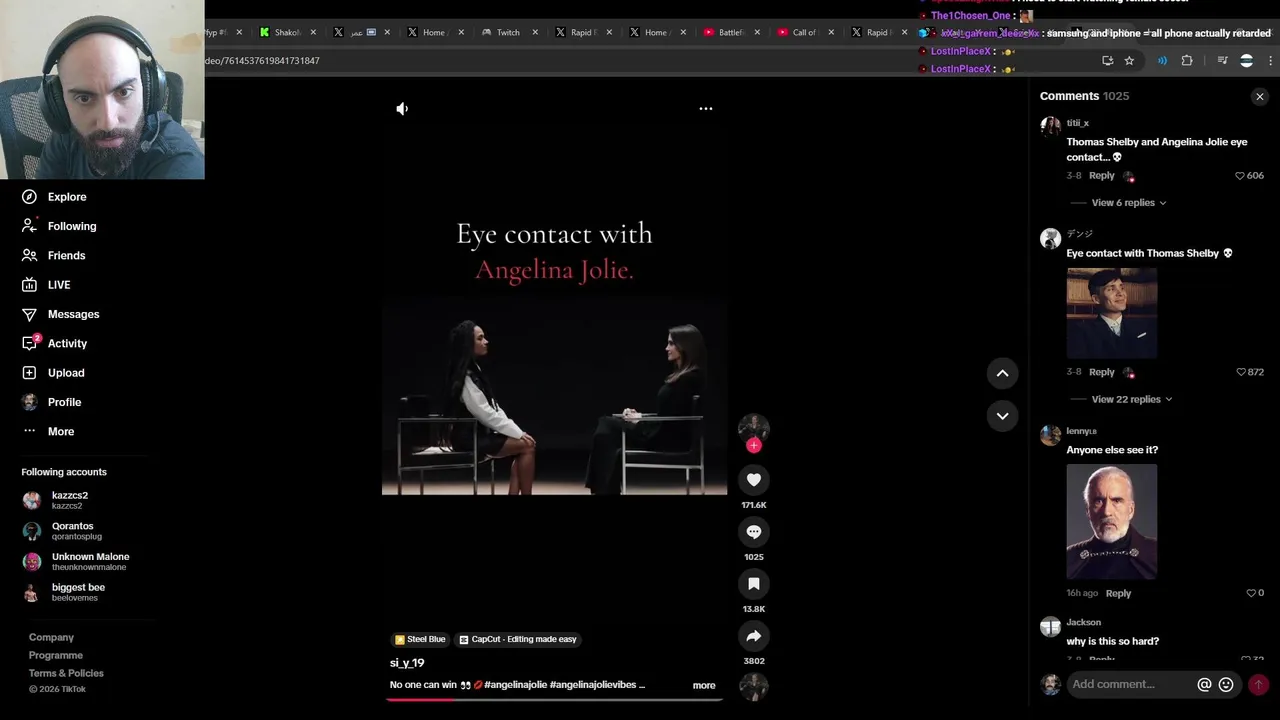Open Profile in the sidebar
The image size is (1280, 720).
click(64, 402)
